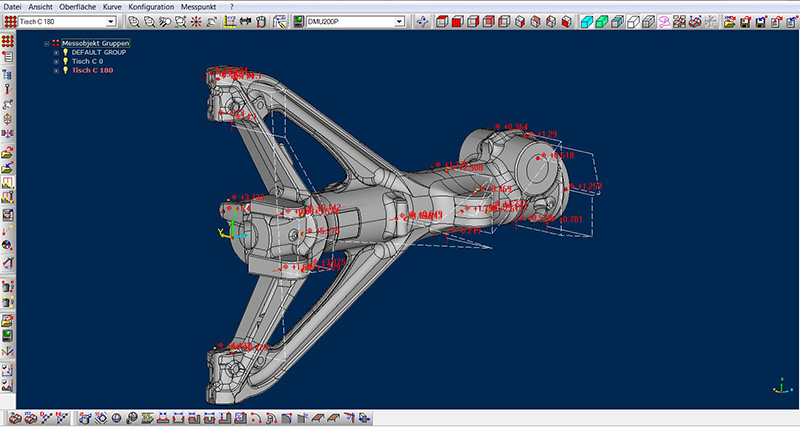Screen dimensions: 800x427
Task: Open the Kurve menu
Action: (112, 7)
